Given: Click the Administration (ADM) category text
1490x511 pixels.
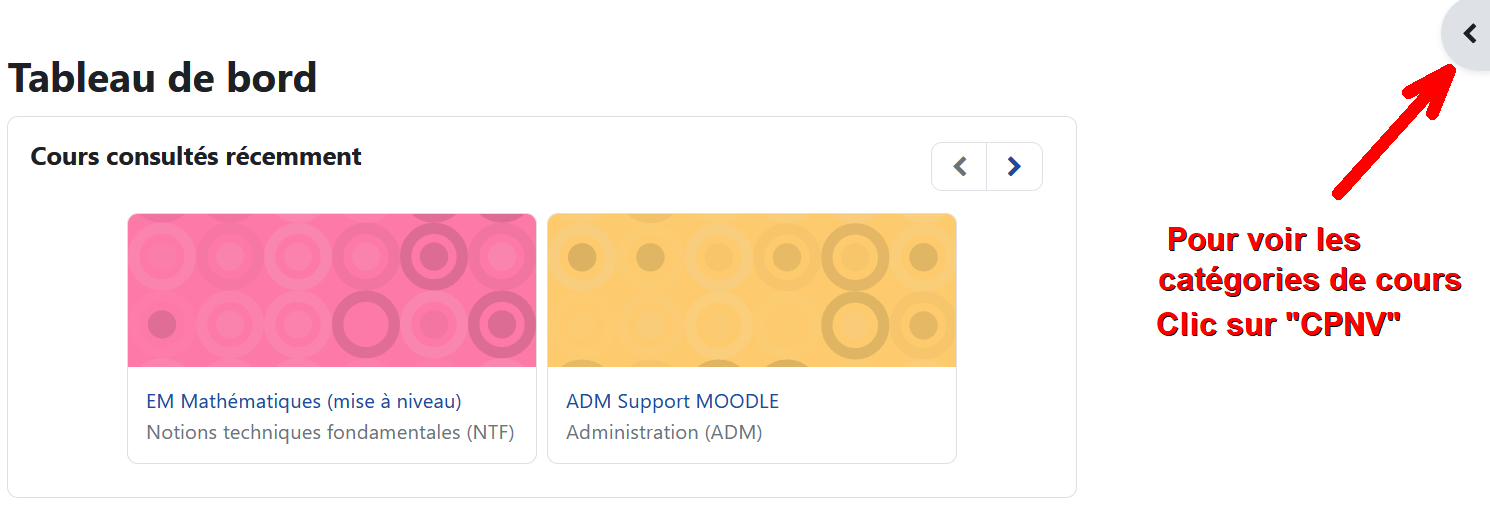Looking at the screenshot, I should 664,432.
